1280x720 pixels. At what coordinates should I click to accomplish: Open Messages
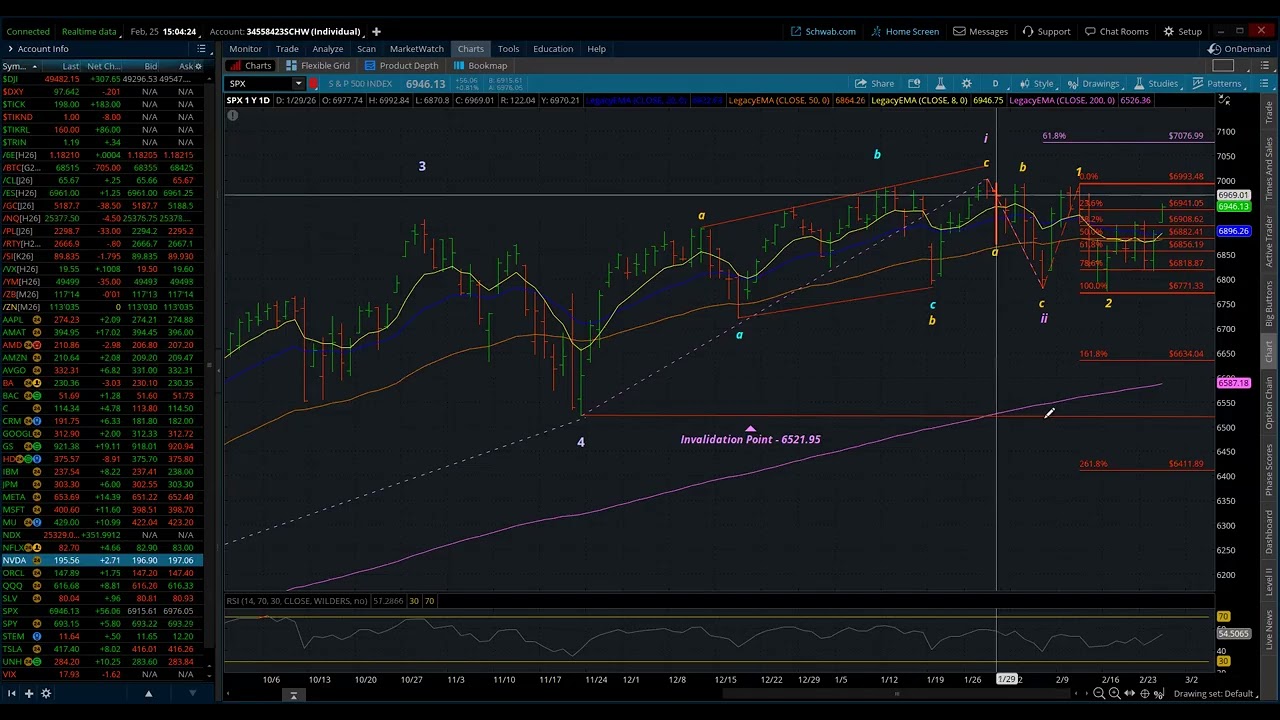pos(980,31)
